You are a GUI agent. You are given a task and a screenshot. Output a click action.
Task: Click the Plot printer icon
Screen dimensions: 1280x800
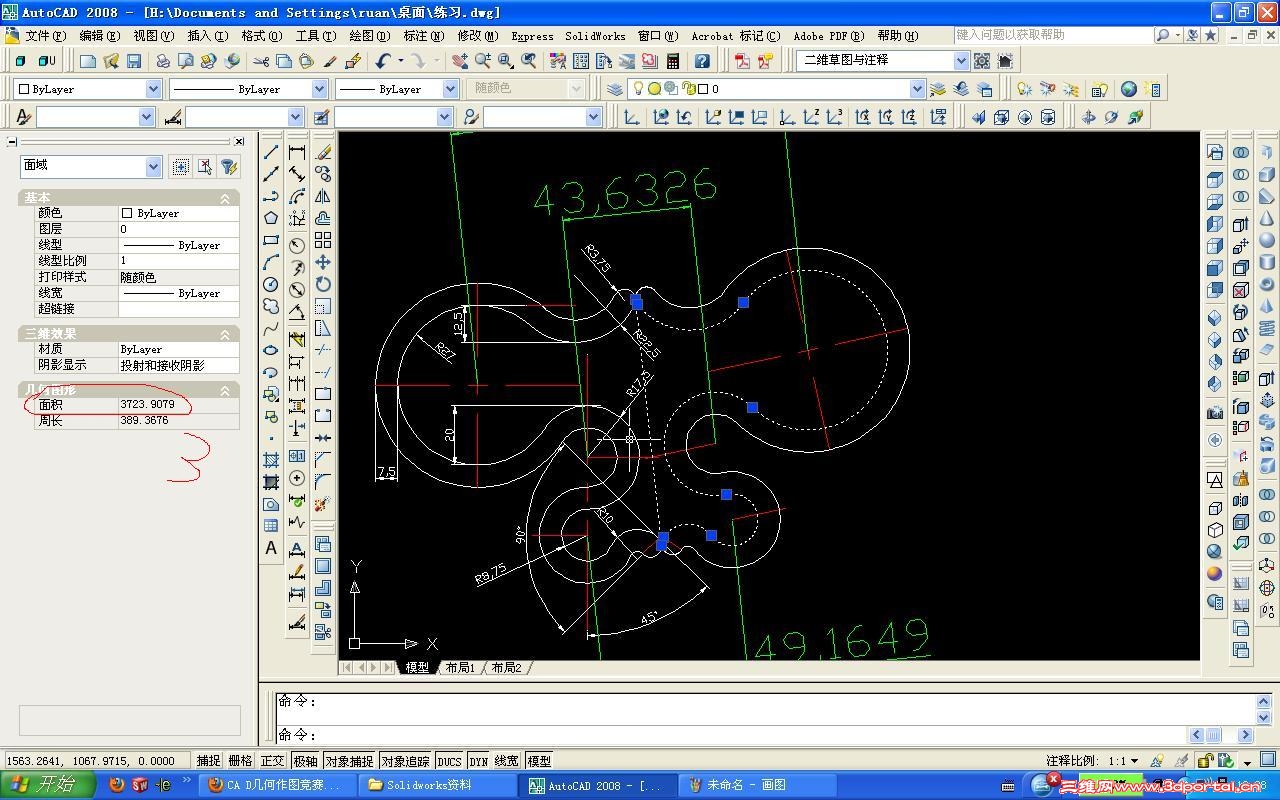(163, 61)
